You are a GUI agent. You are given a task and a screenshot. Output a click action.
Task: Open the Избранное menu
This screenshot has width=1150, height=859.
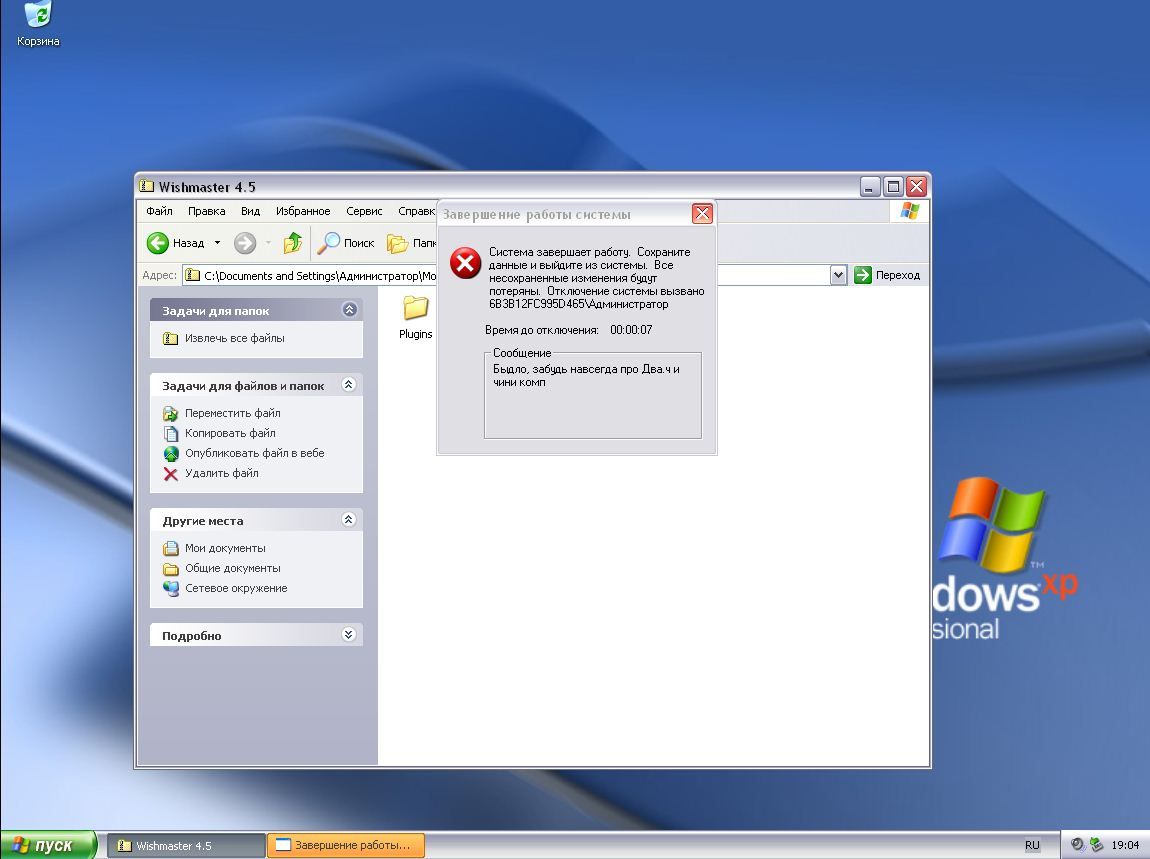(303, 211)
